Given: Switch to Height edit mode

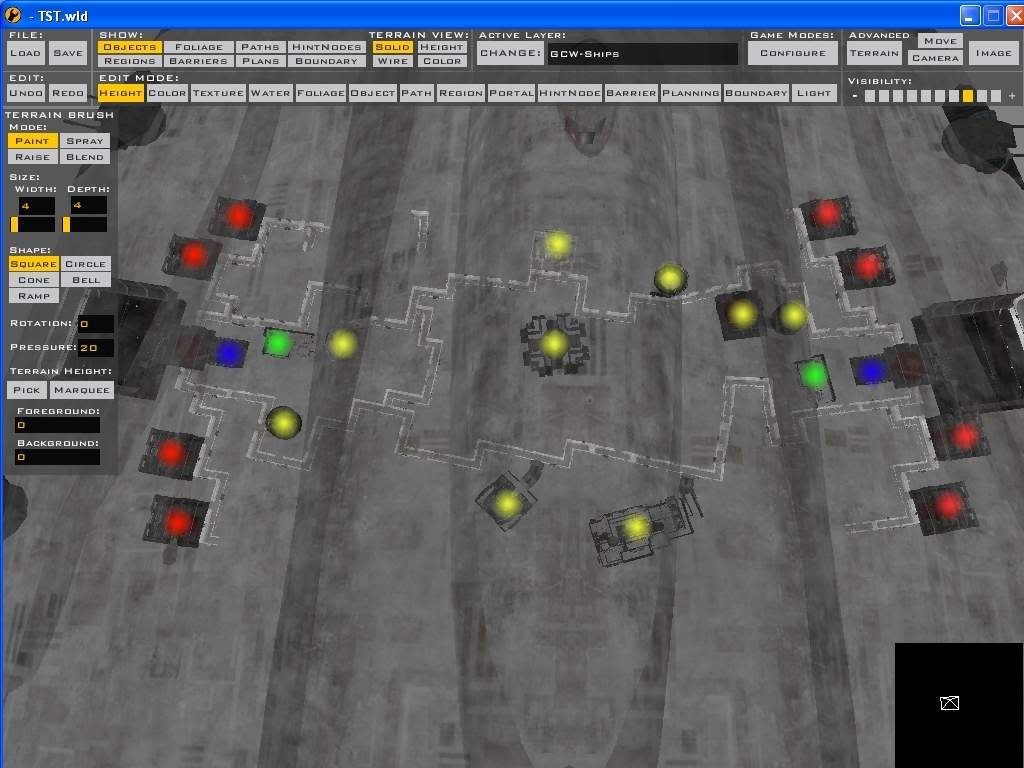Looking at the screenshot, I should (120, 93).
